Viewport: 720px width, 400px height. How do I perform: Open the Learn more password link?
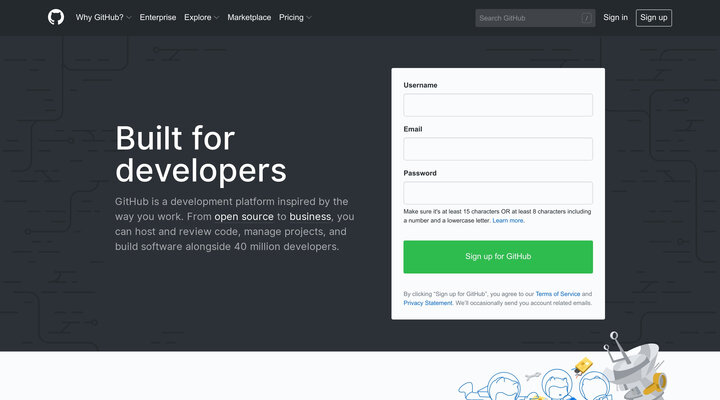(508, 221)
